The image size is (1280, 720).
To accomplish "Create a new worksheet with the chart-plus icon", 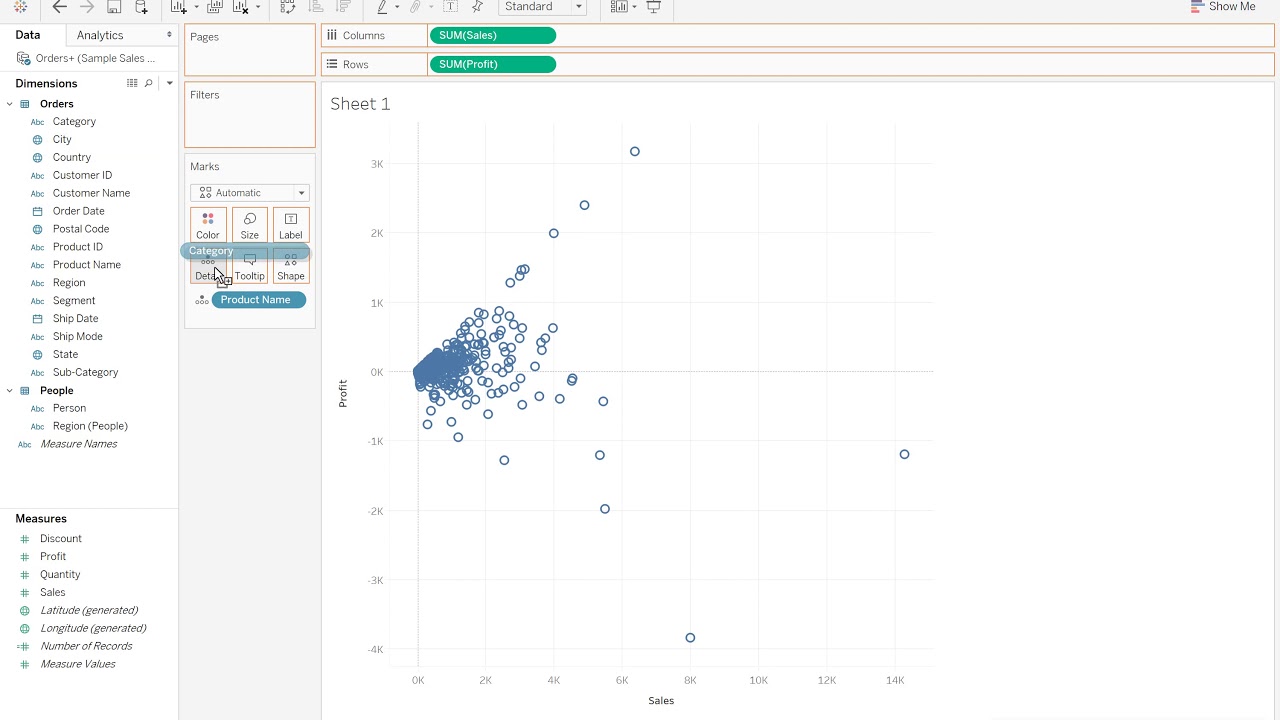I will pos(179,7).
